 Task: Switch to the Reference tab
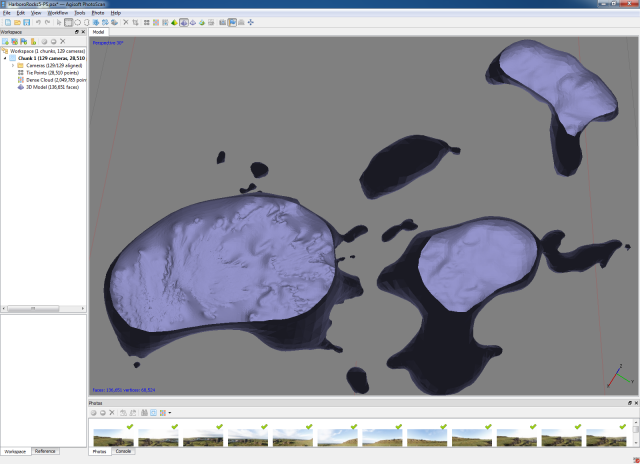coord(45,451)
